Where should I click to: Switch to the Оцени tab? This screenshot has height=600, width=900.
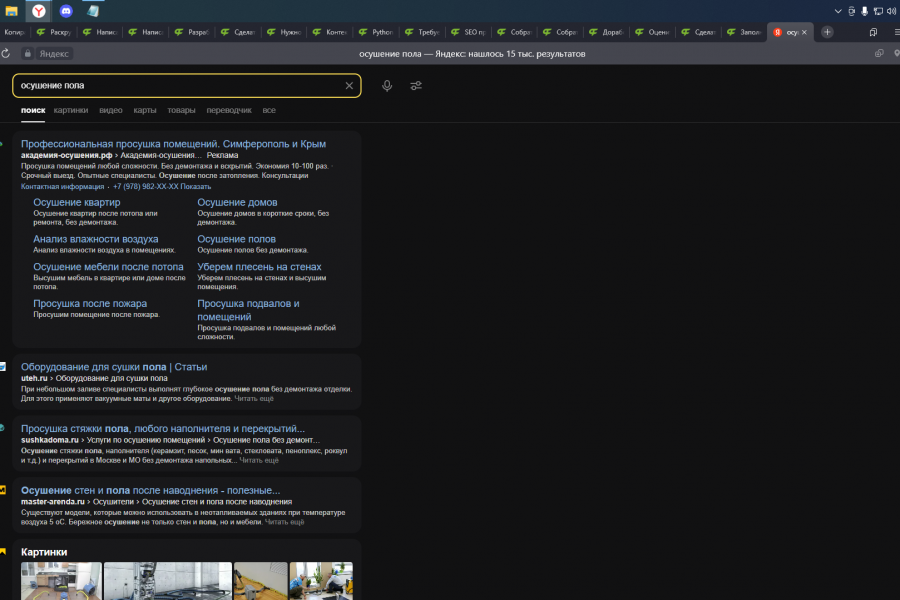click(x=653, y=32)
